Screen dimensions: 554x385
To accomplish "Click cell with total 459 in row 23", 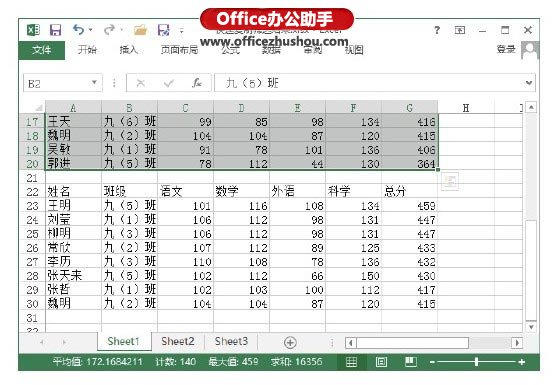I will coord(409,206).
